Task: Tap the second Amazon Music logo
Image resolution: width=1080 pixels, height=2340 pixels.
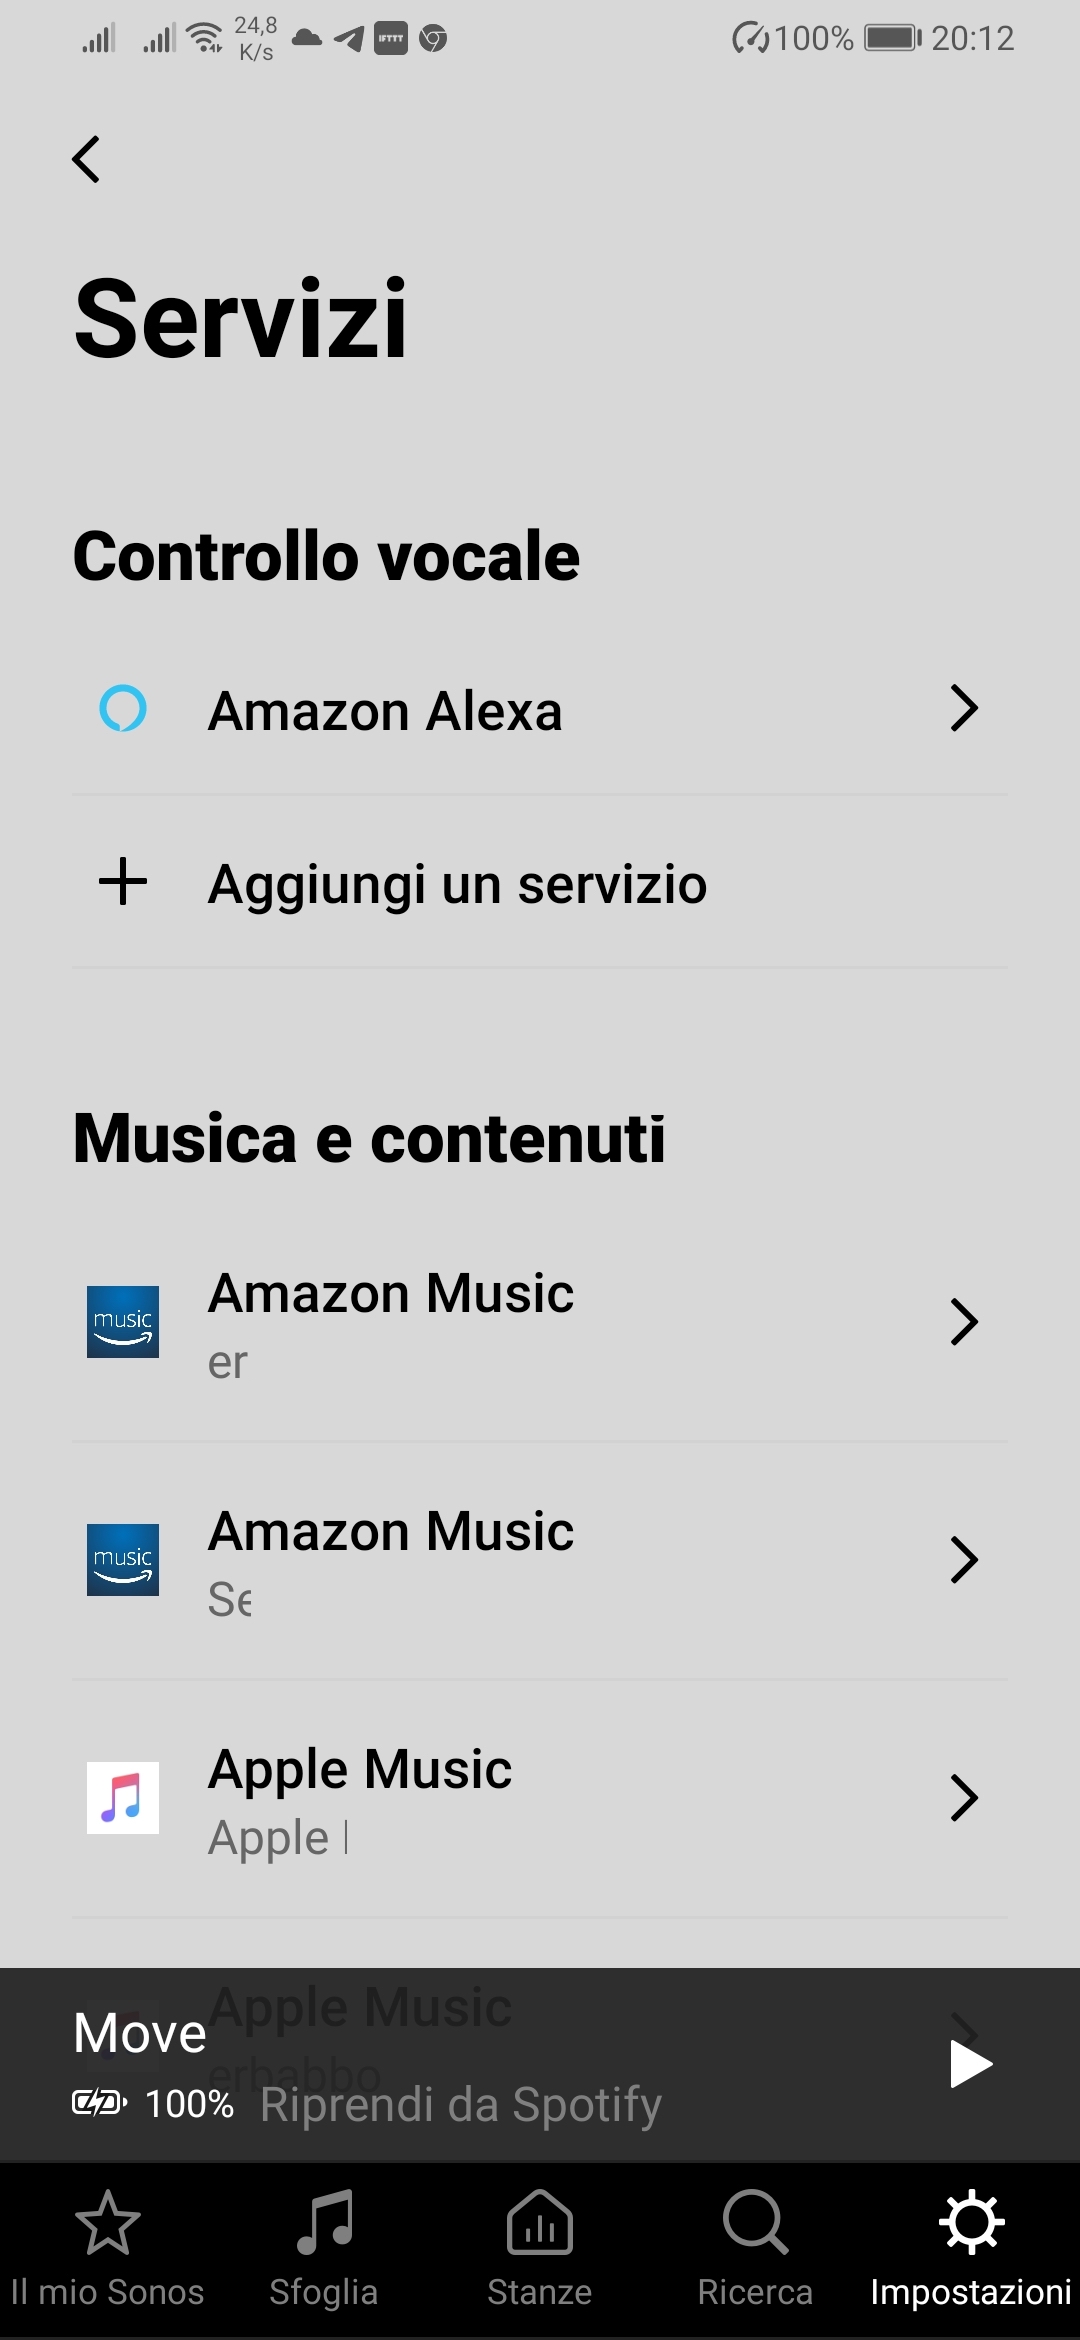Action: coord(123,1560)
